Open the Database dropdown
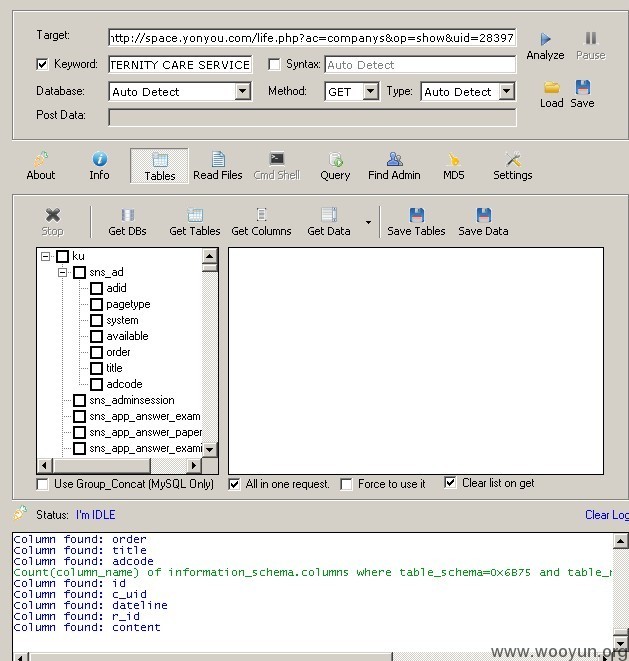Image resolution: width=629 pixels, height=661 pixels. click(243, 91)
